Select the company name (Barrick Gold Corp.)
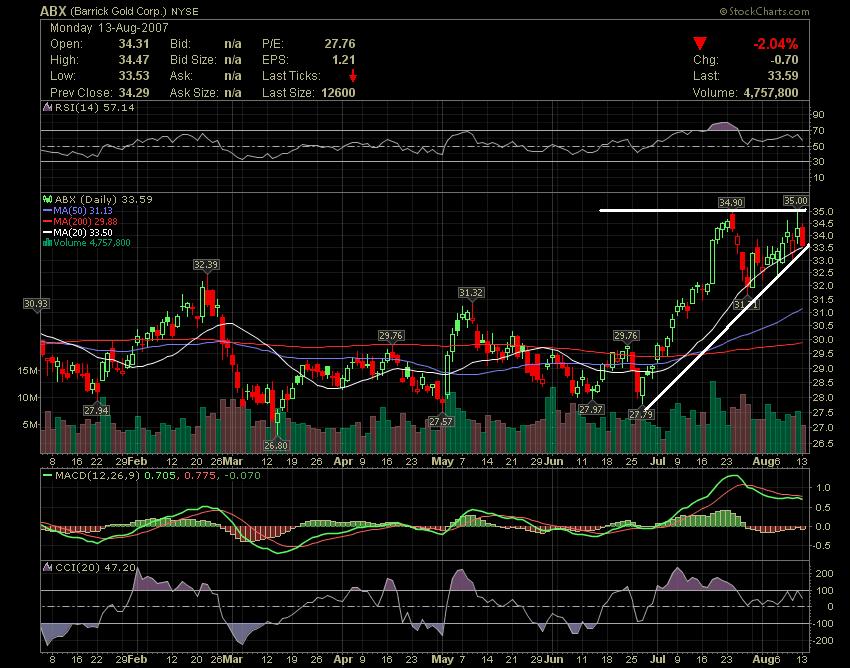Viewport: 850px width, 668px height. 119,11
